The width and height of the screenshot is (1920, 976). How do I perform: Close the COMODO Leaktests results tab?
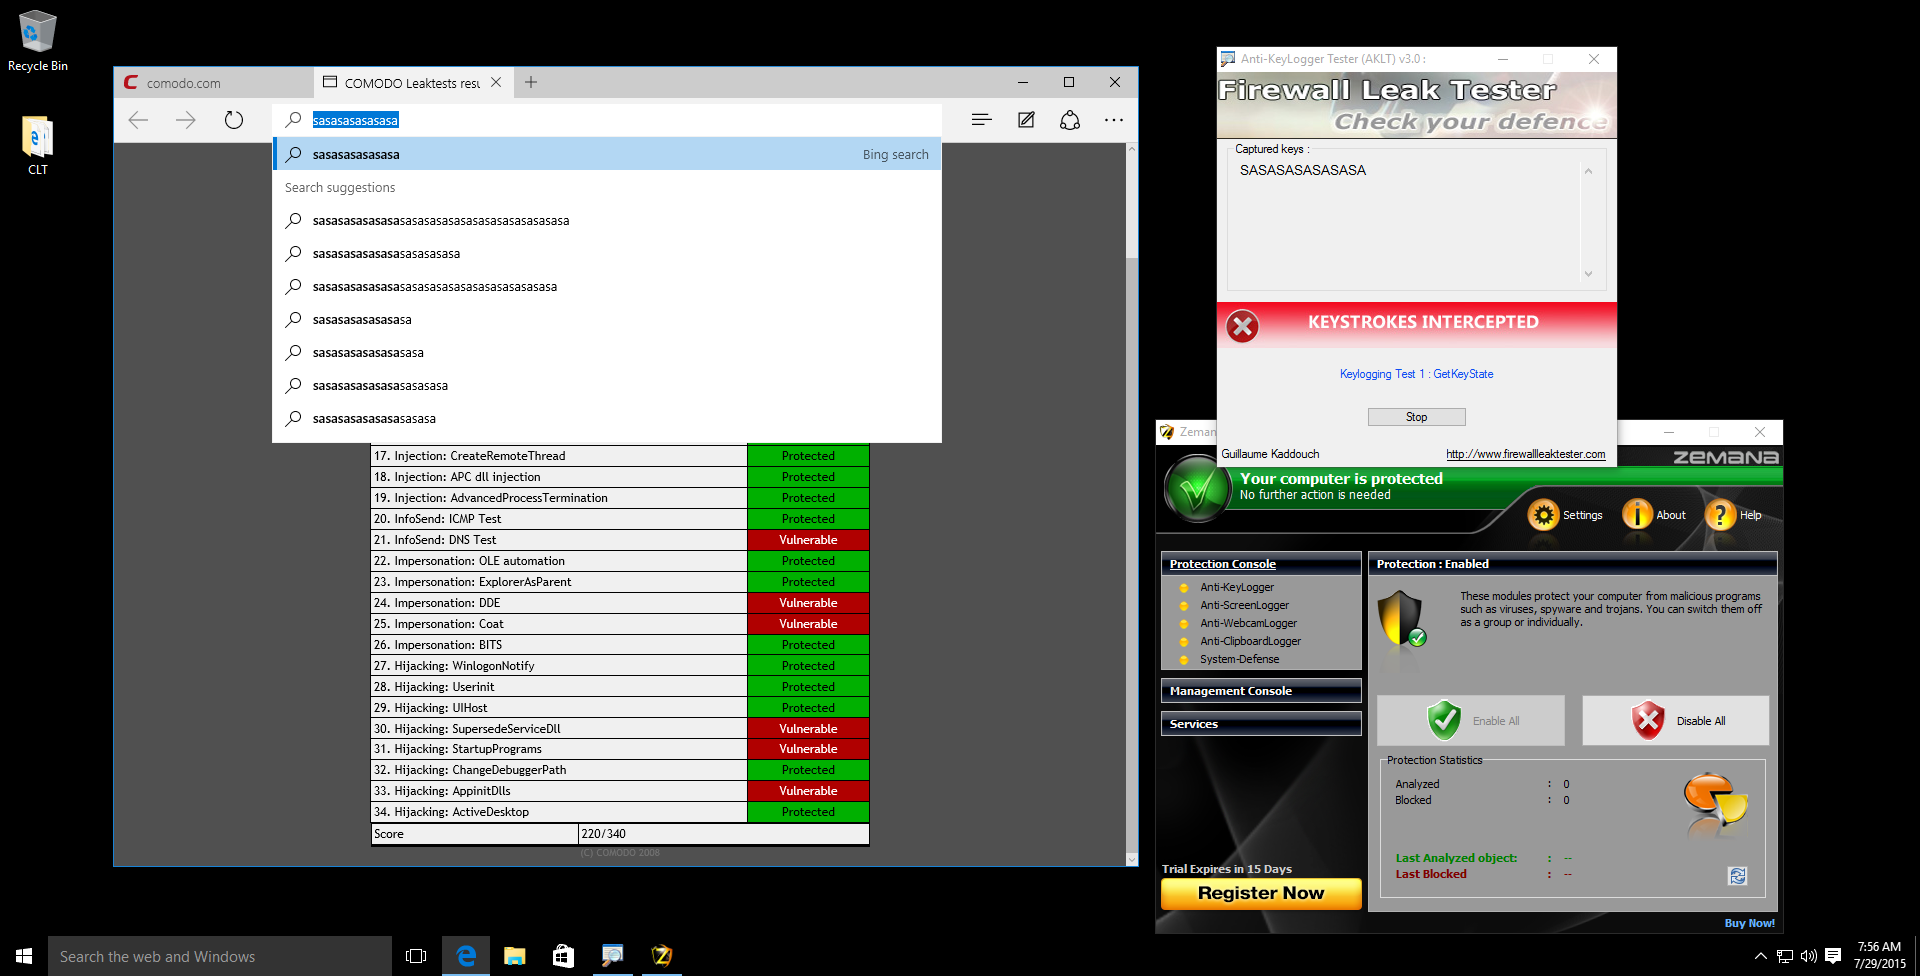(496, 82)
